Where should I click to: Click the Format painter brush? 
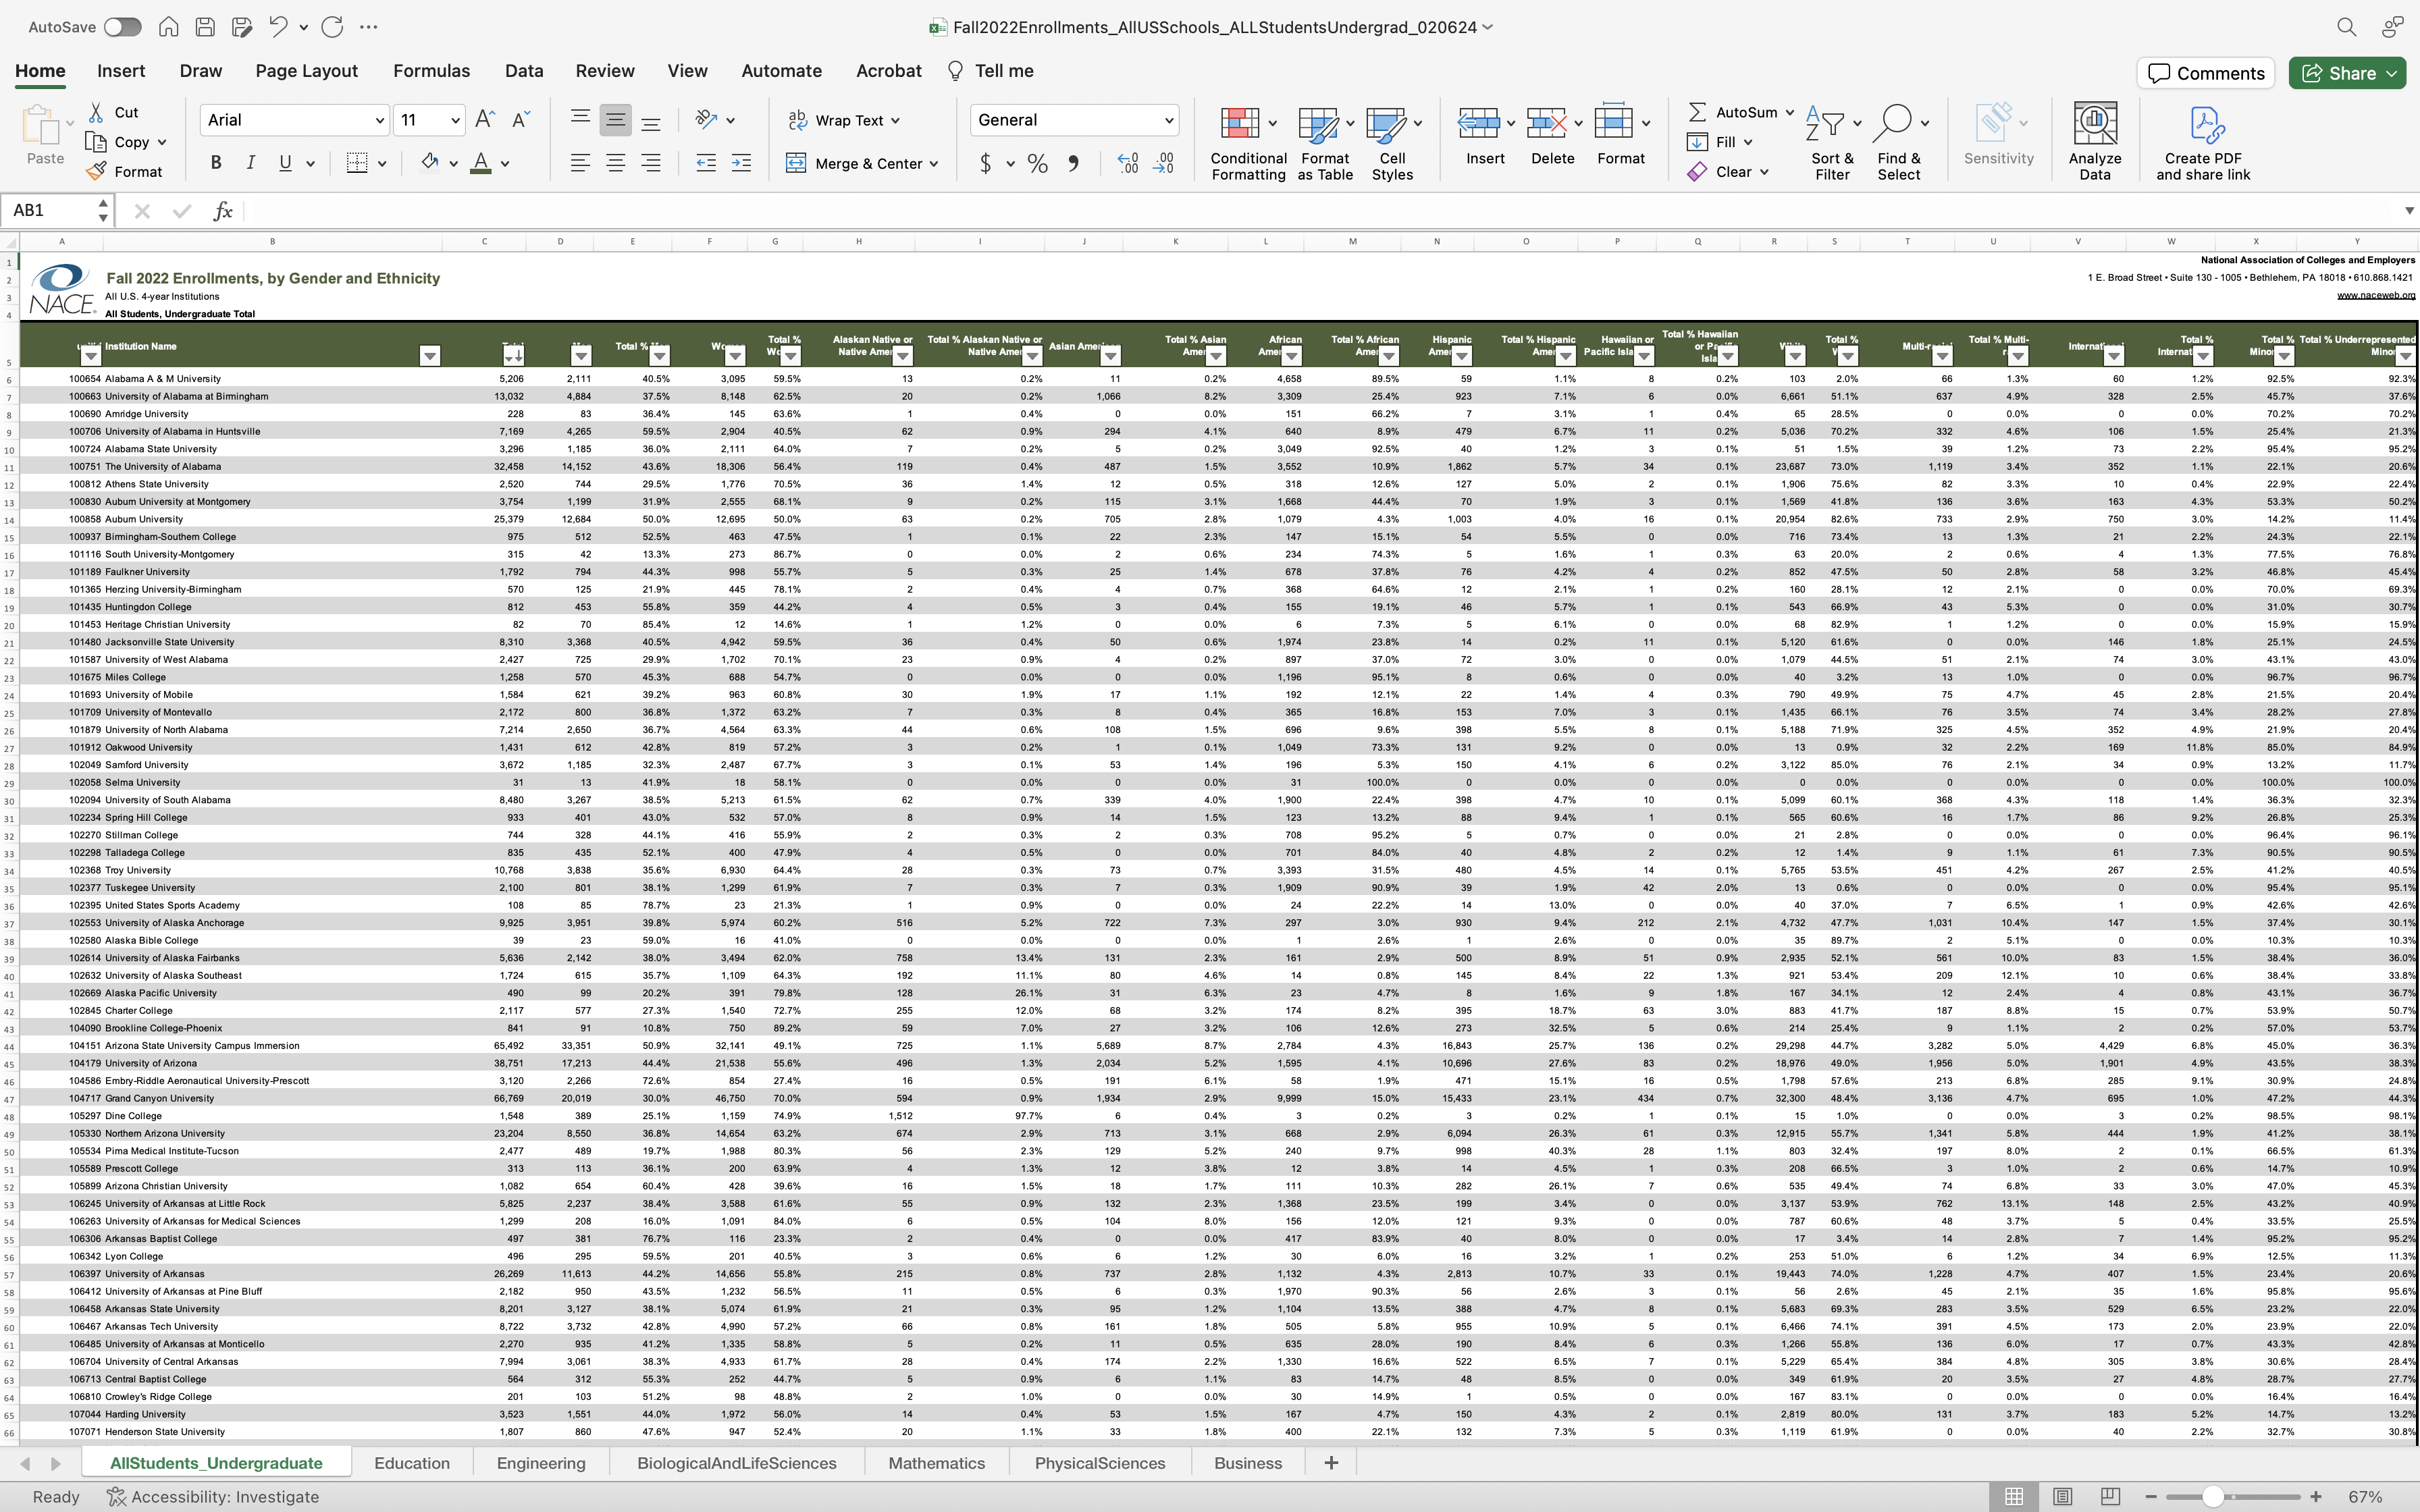coord(97,171)
